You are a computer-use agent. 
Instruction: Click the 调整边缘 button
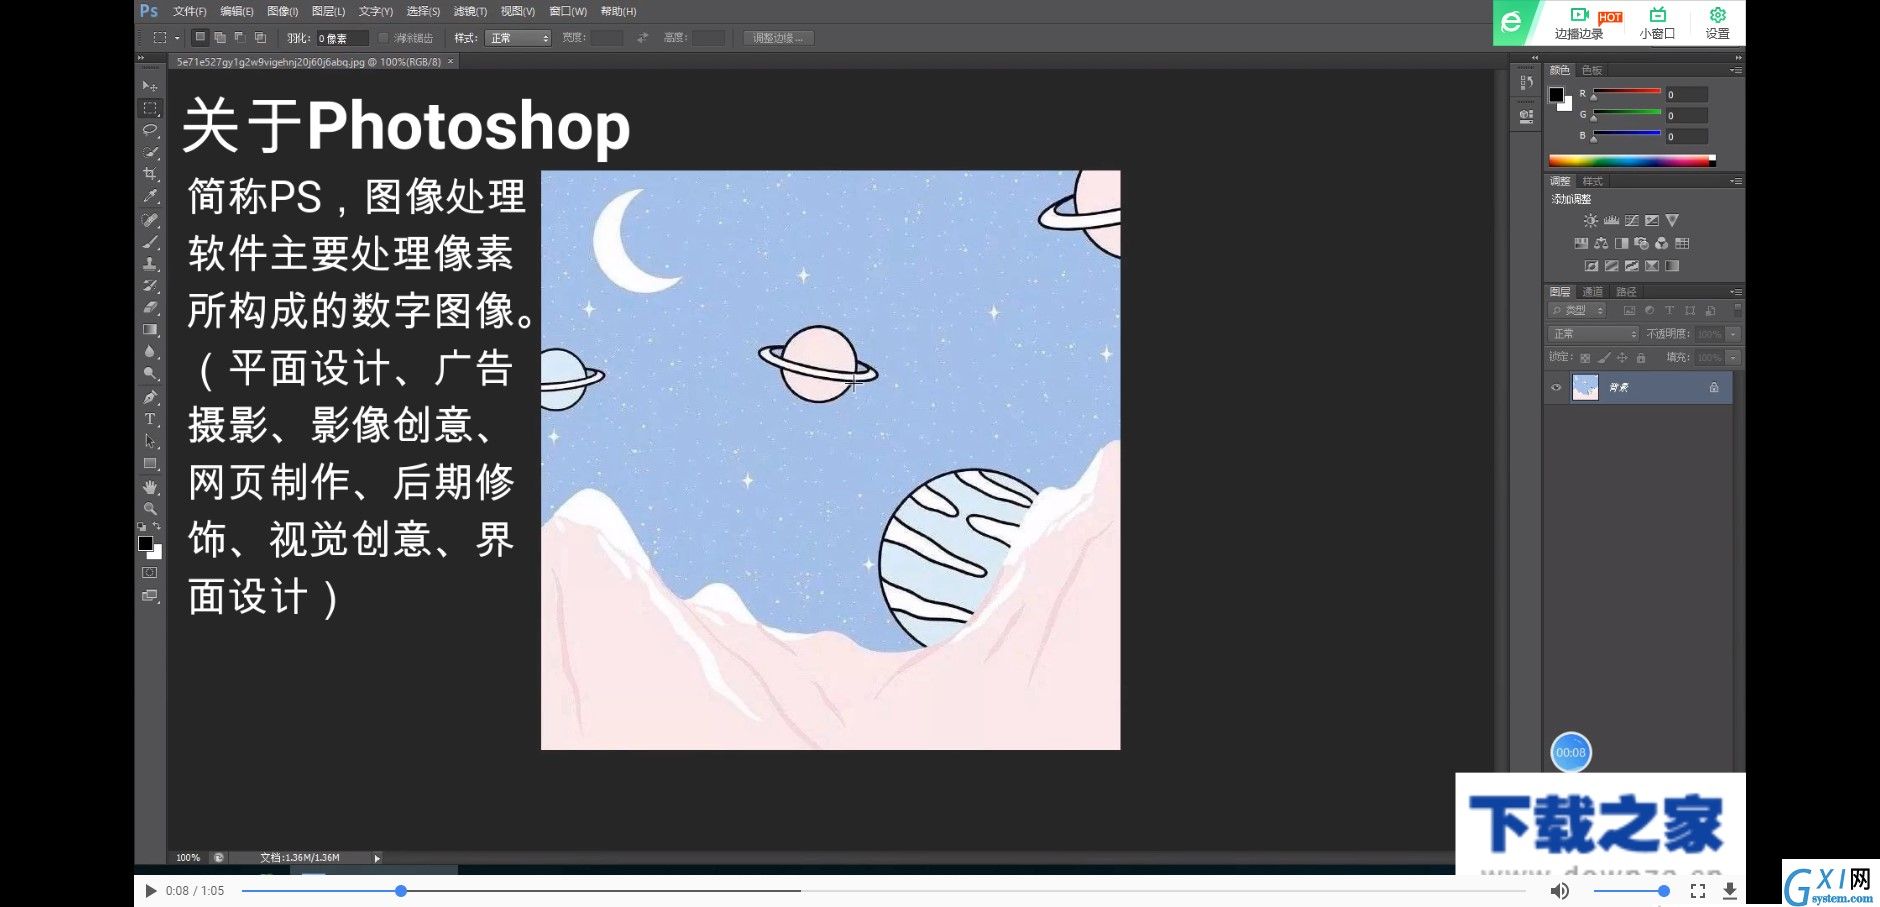pos(778,38)
